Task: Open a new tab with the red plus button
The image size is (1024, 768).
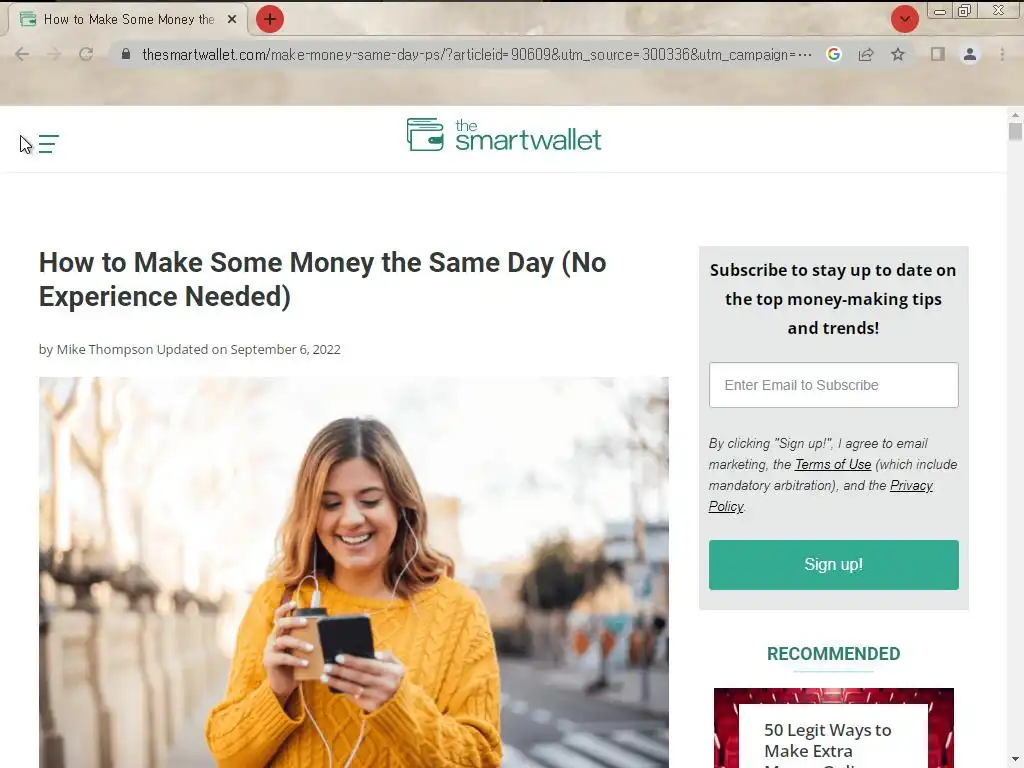Action: tap(270, 19)
